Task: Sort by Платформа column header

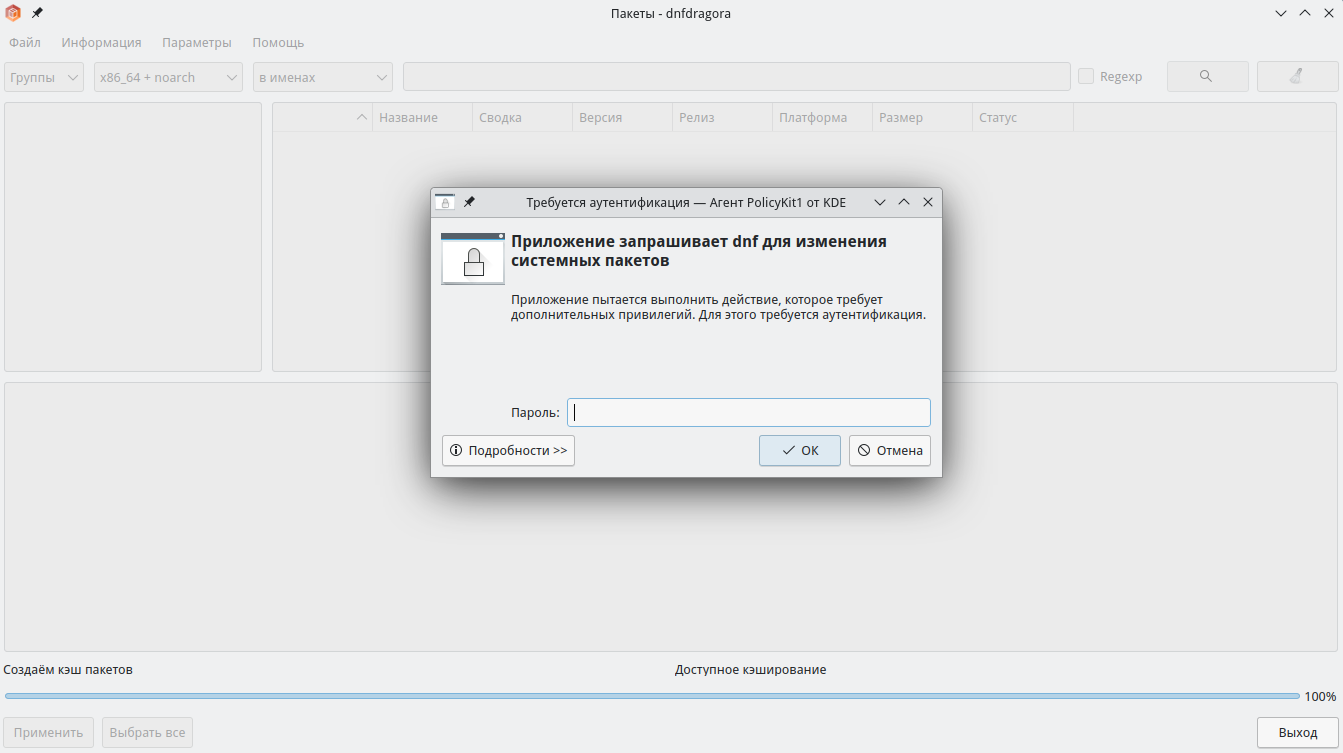Action: click(x=822, y=117)
